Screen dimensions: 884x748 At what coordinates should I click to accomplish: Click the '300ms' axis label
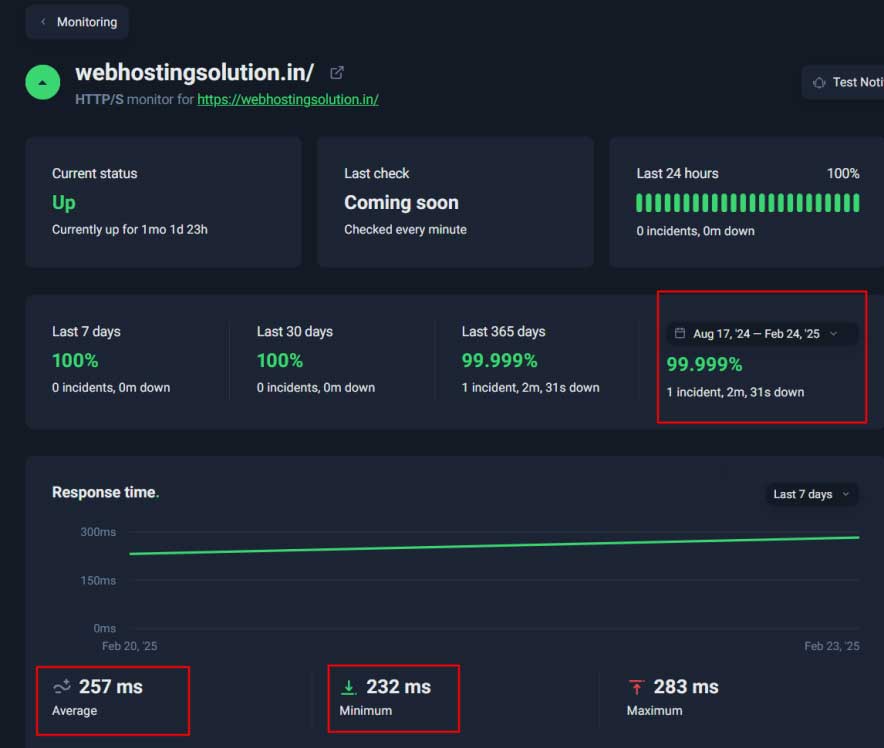point(98,532)
